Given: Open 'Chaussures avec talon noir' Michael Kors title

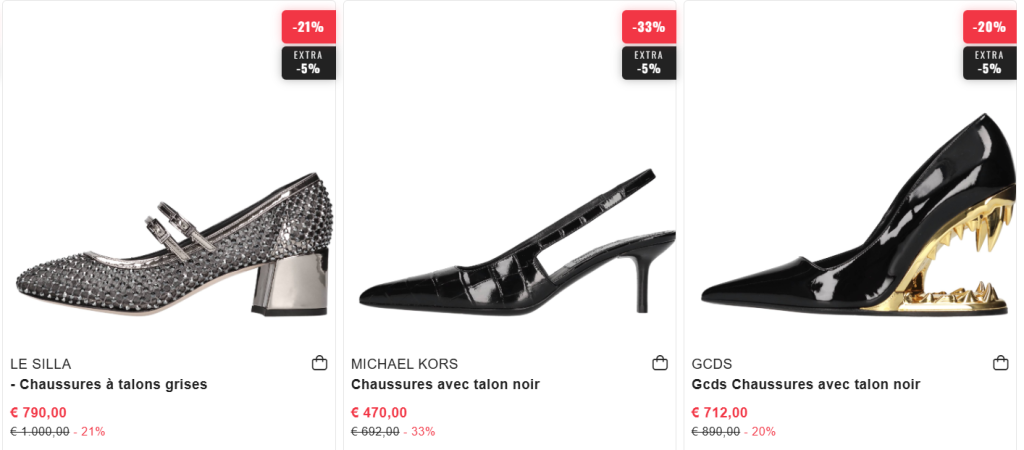Looking at the screenshot, I should click(x=445, y=385).
